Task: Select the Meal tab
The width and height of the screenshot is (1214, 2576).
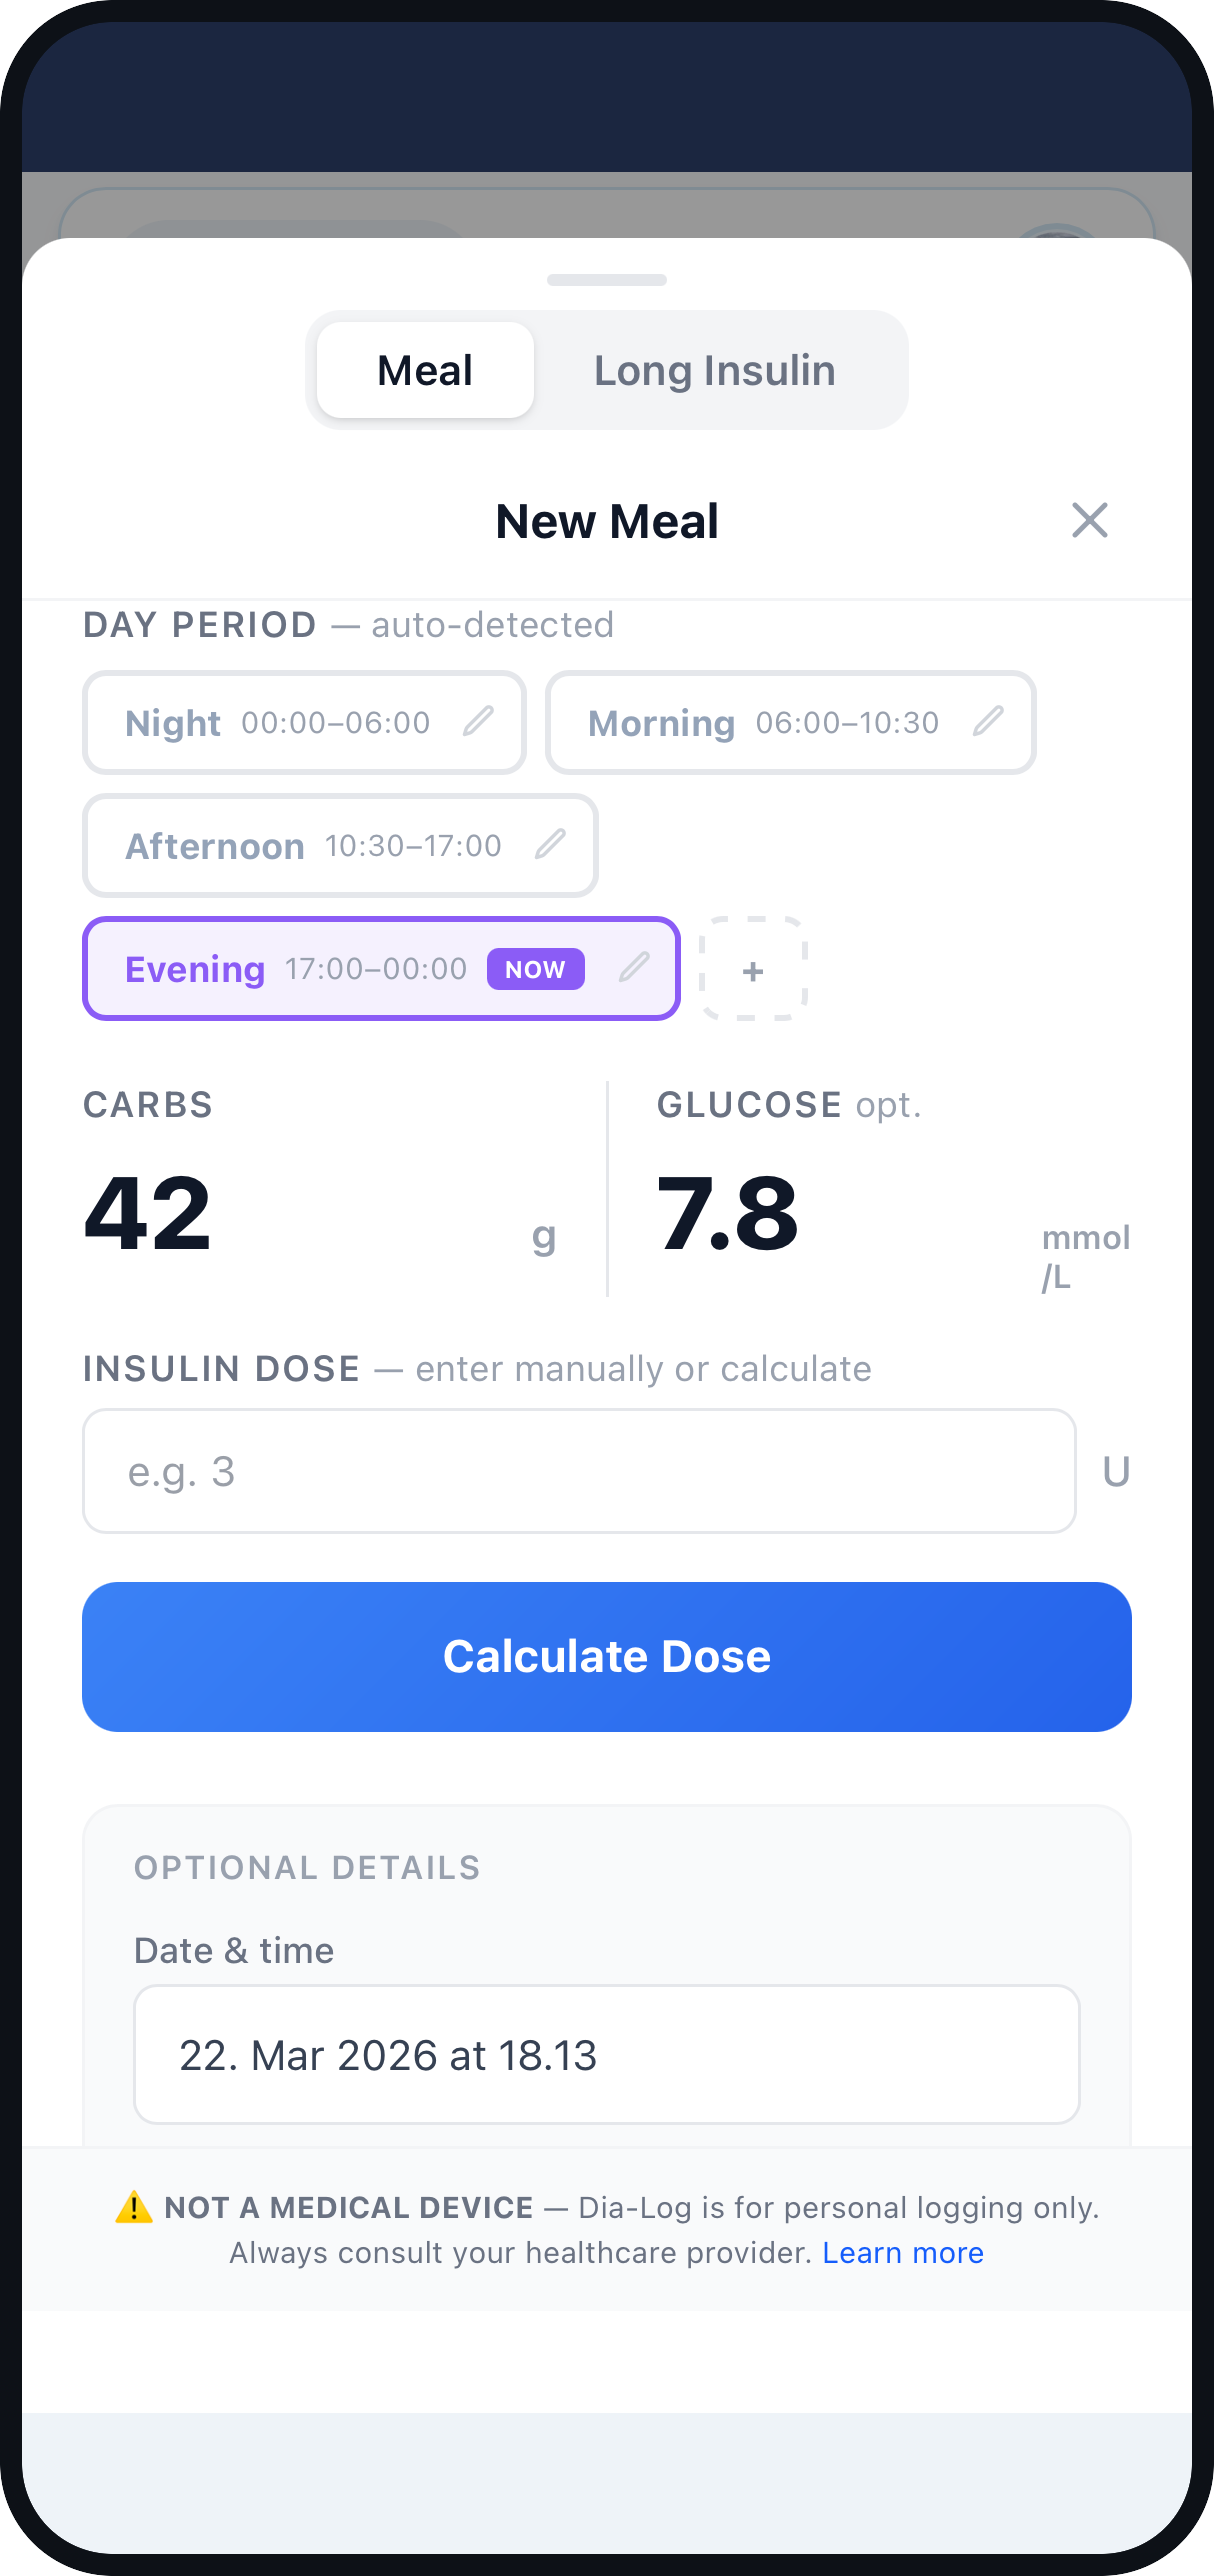Action: tap(424, 370)
